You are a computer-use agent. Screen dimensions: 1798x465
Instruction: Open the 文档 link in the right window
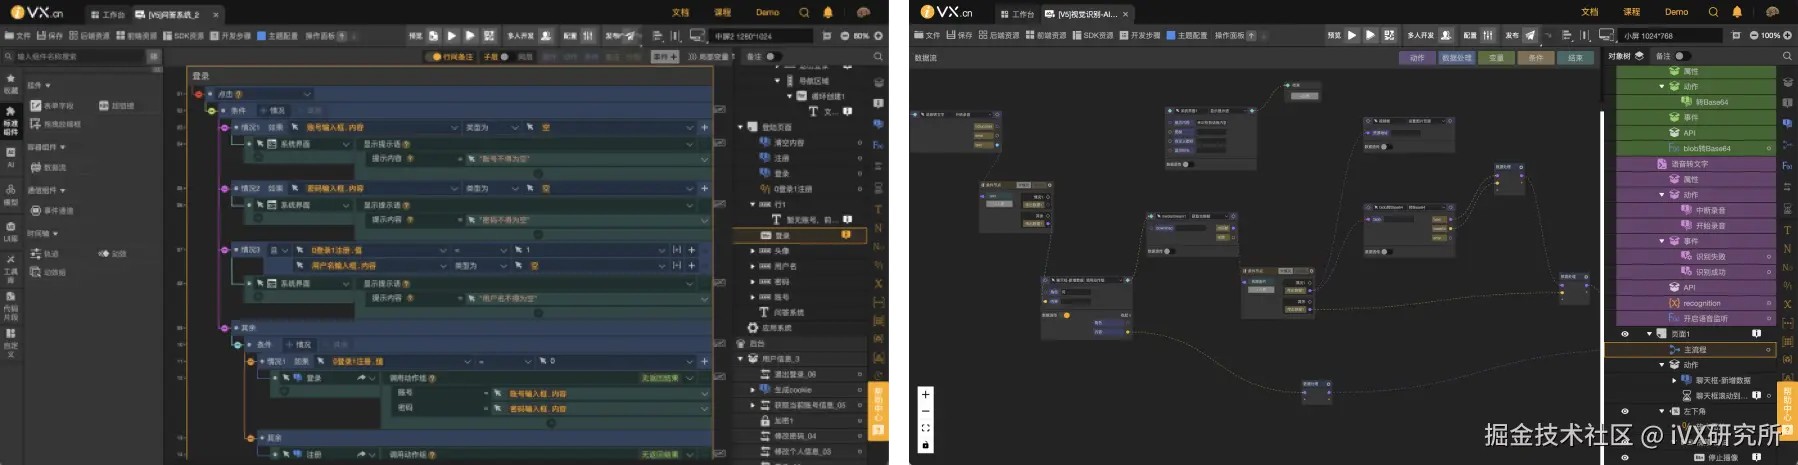(1589, 12)
